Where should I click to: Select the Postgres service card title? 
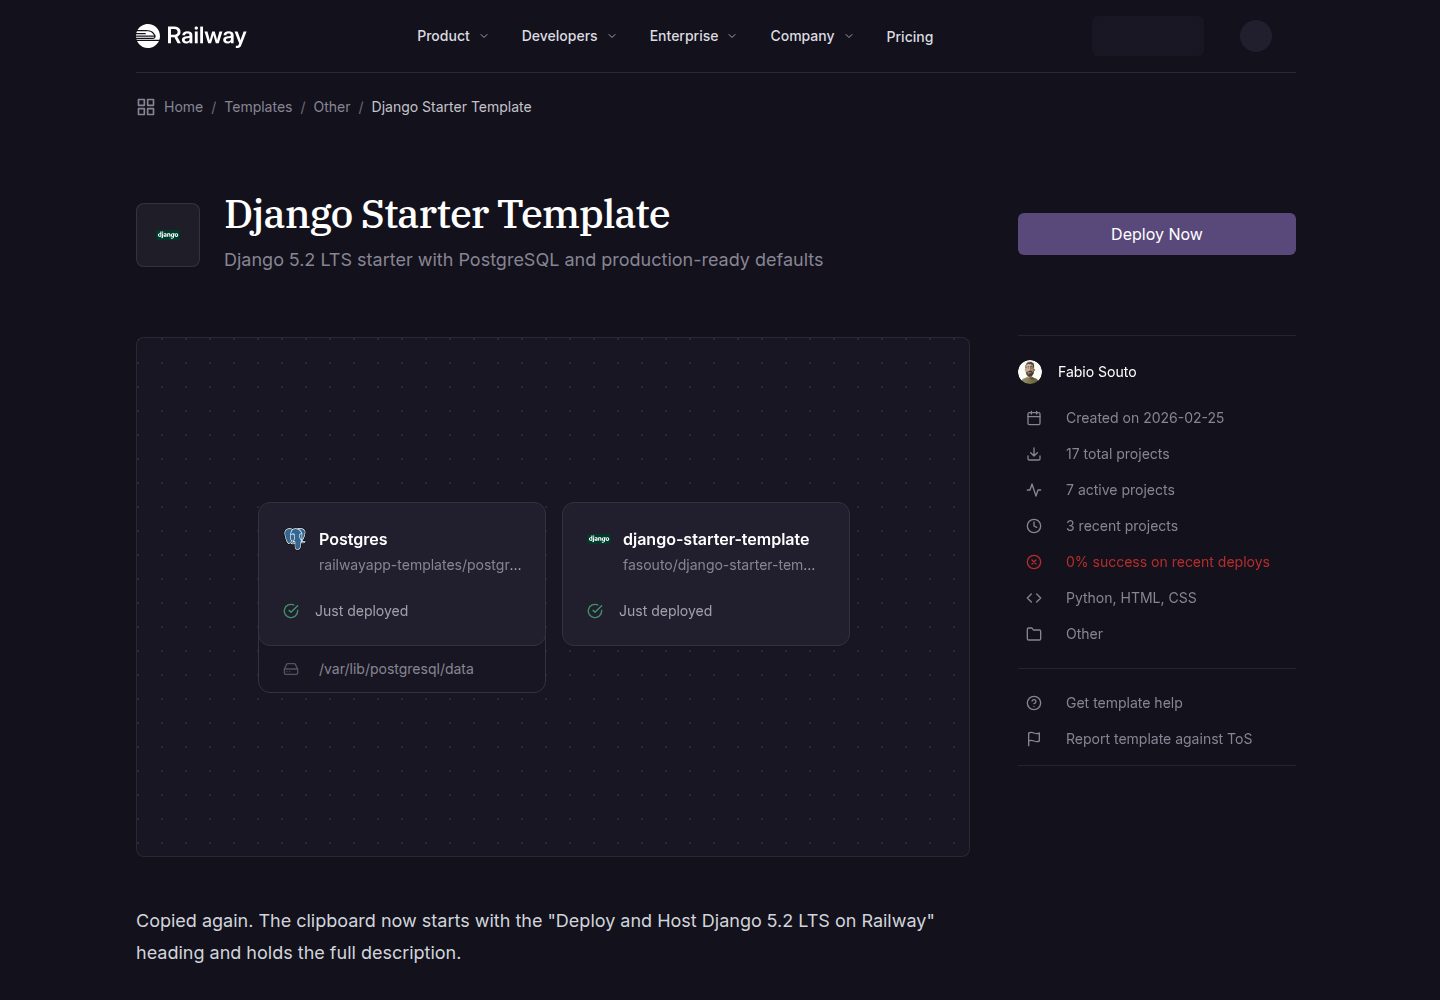coord(353,539)
